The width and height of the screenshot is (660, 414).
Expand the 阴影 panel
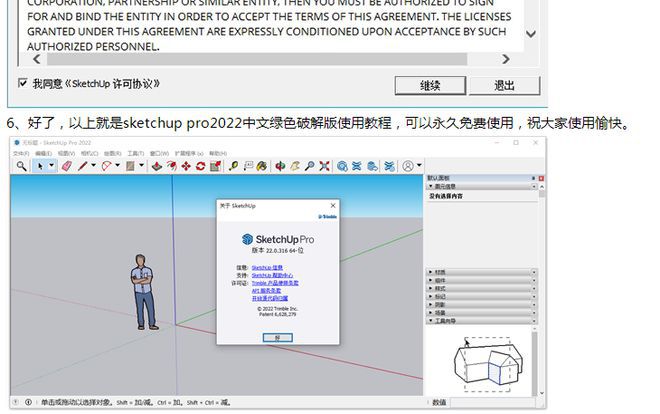click(431, 304)
